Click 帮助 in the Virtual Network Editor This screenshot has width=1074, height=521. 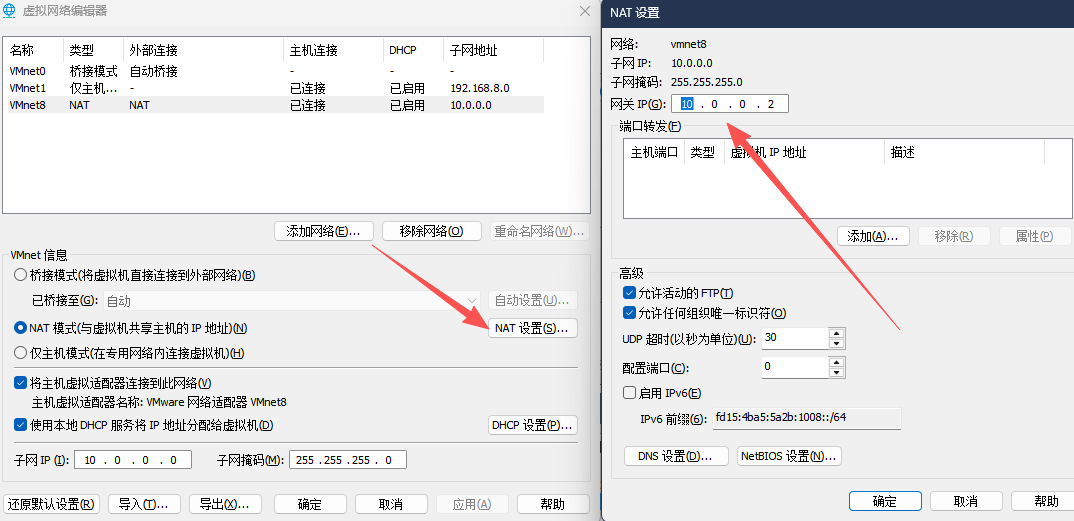(x=553, y=505)
